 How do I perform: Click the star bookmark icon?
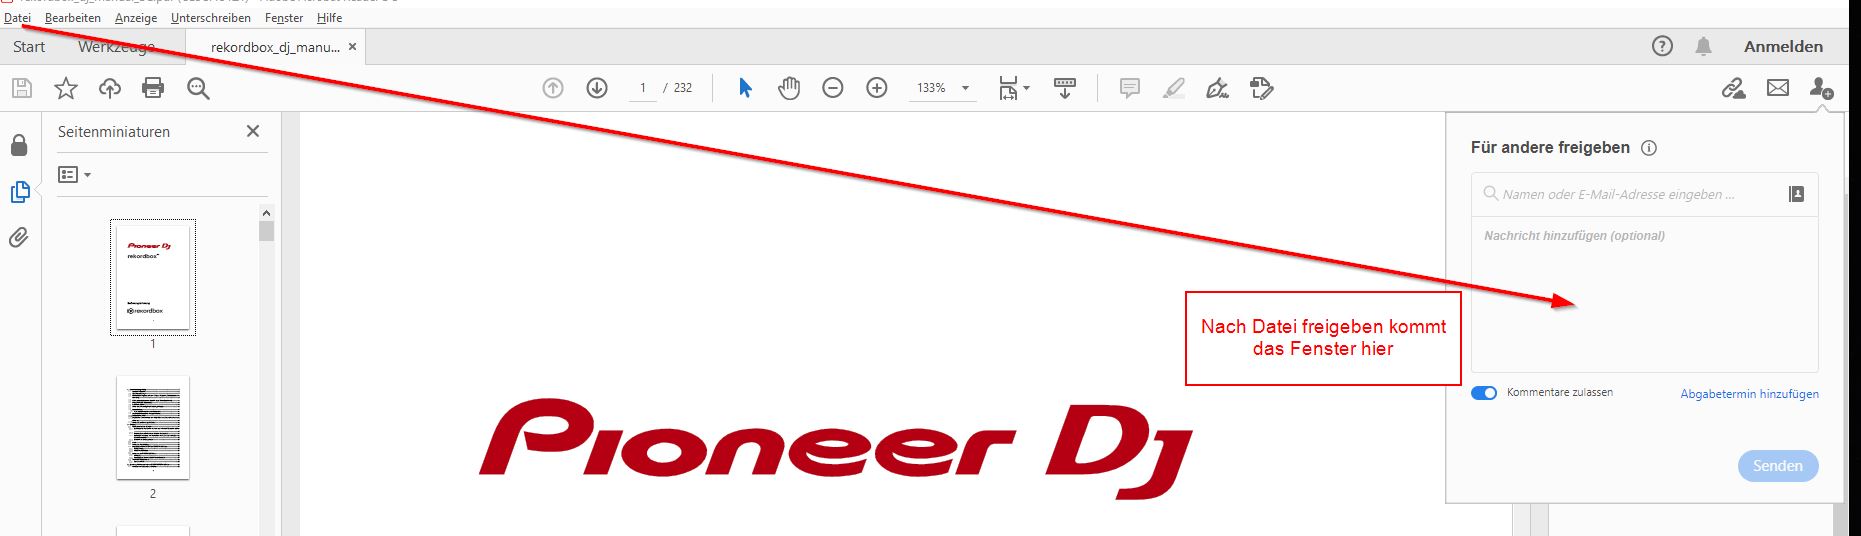66,88
